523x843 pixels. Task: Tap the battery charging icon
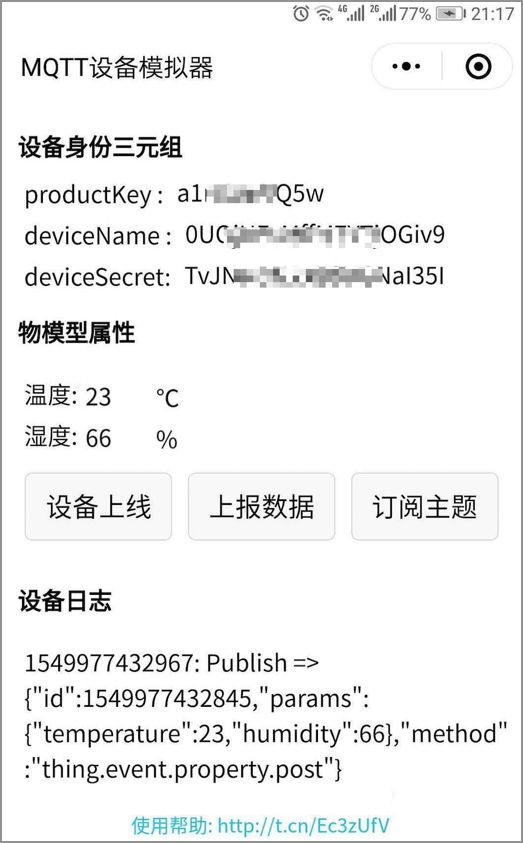click(450, 13)
